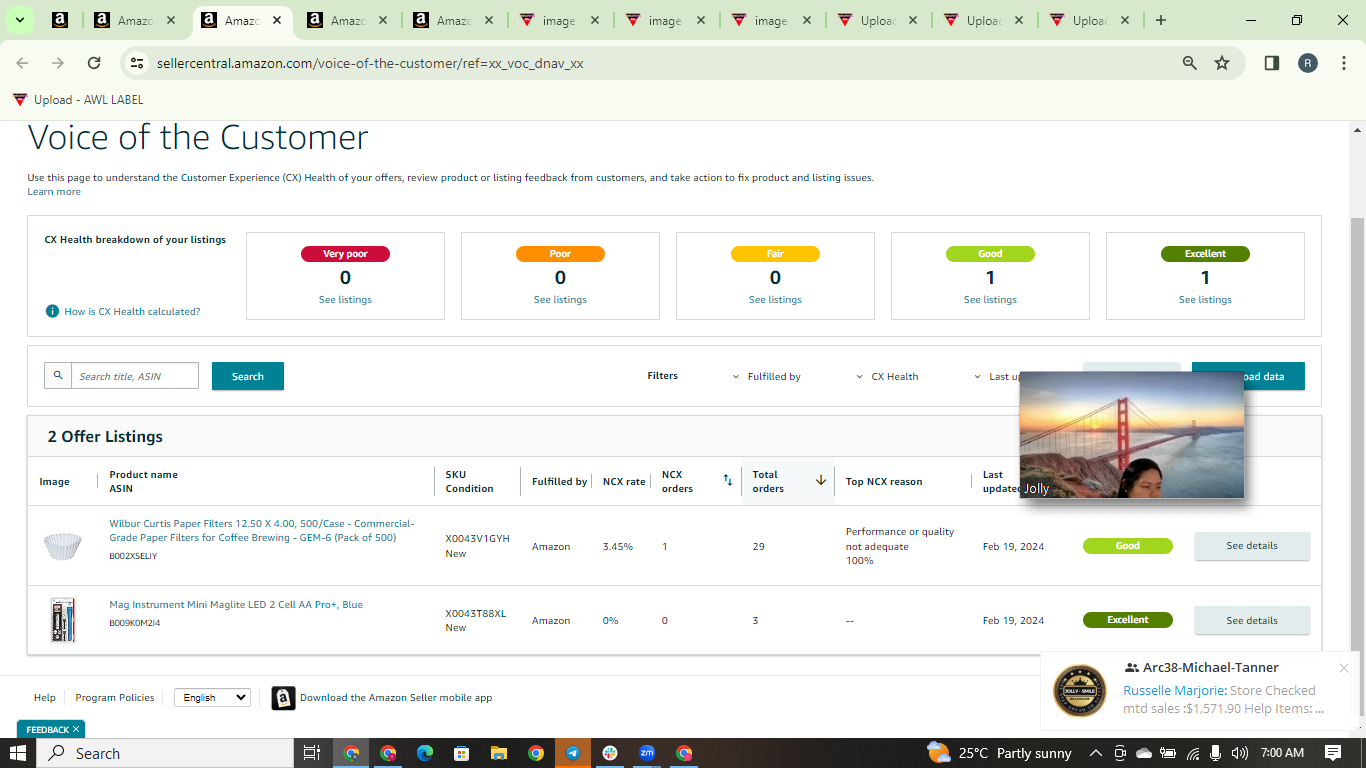Open the FEEDBACK tab button
Image resolution: width=1366 pixels, height=768 pixels.
pos(47,730)
